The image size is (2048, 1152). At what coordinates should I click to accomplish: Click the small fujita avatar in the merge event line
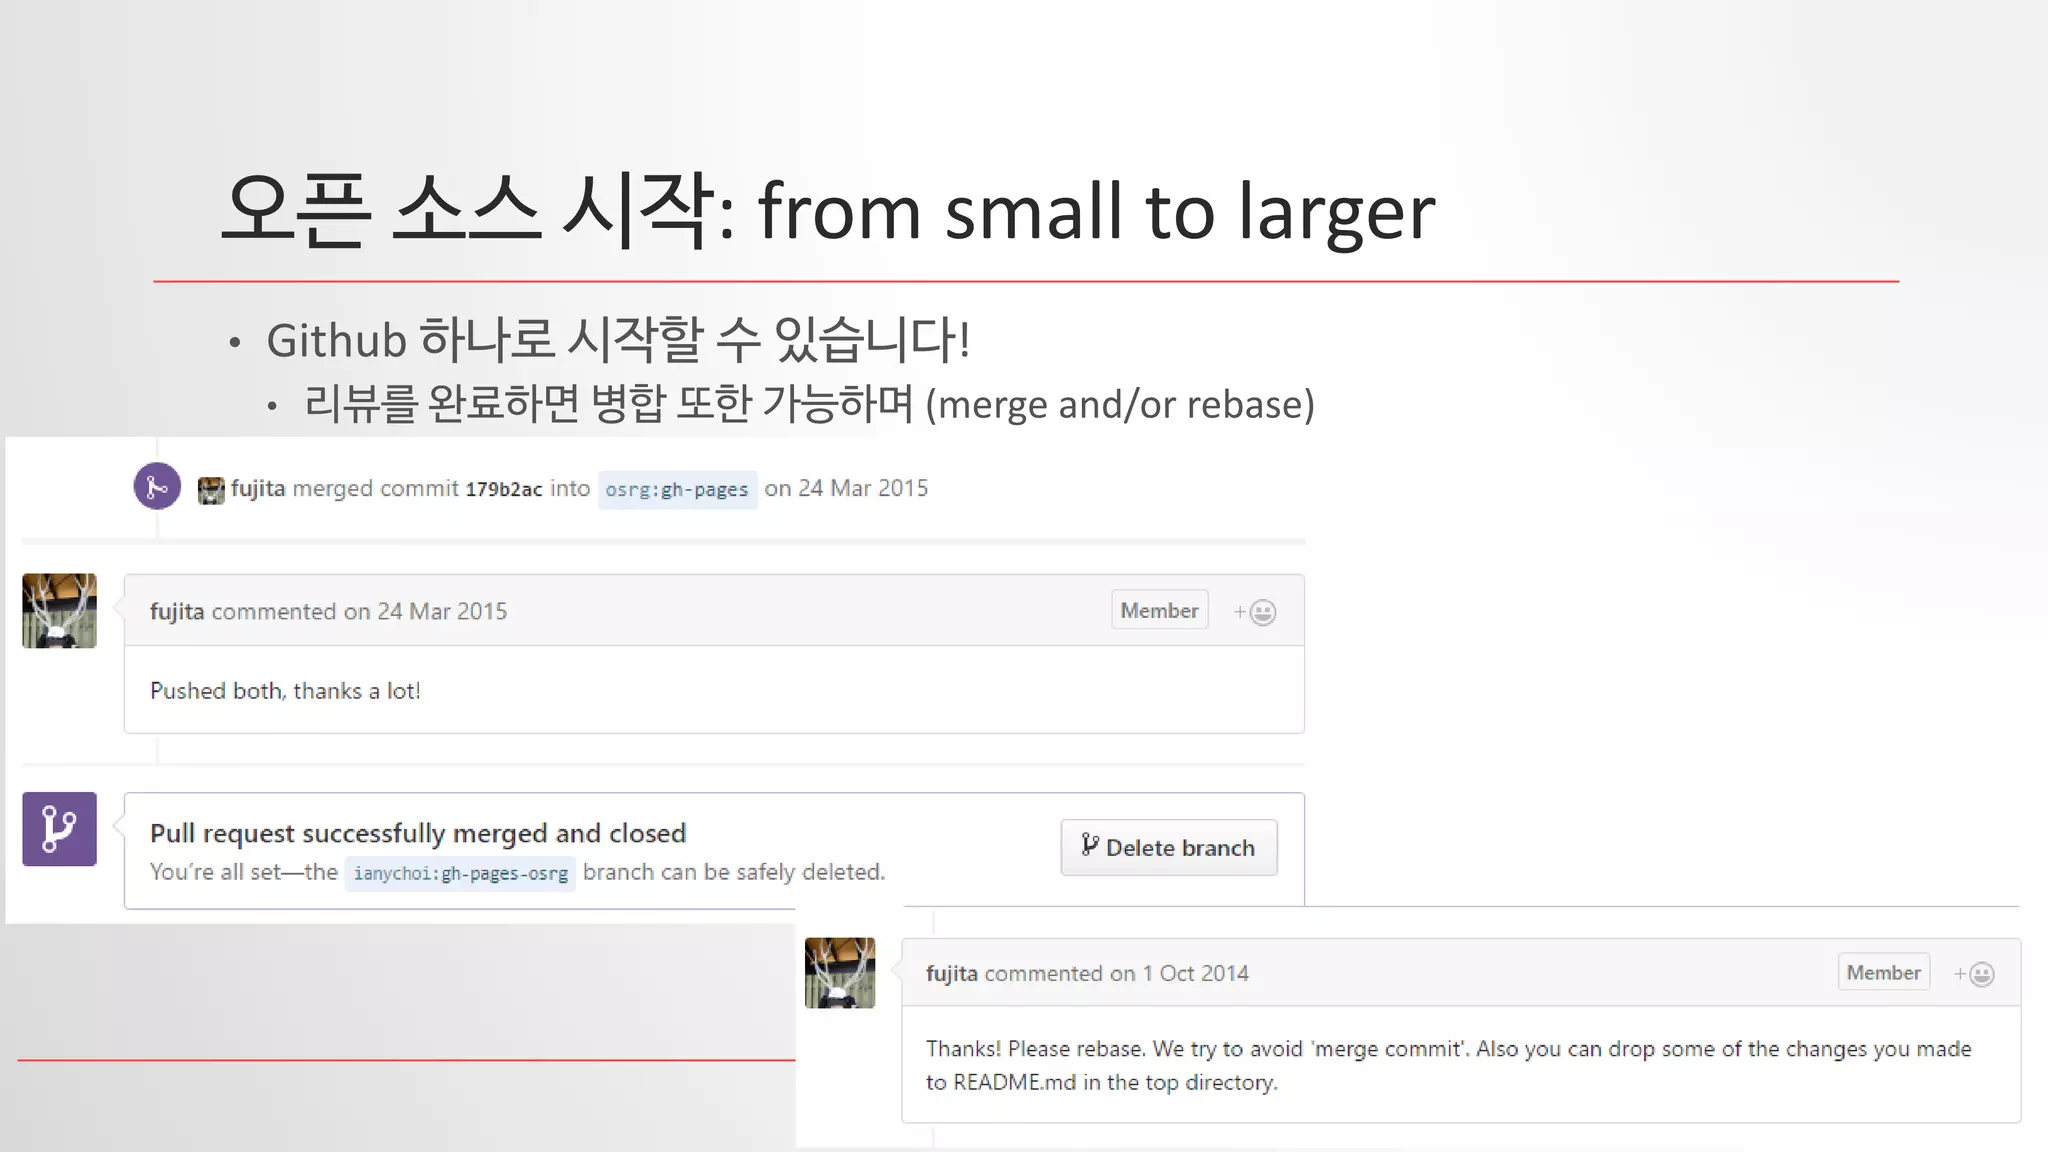tap(211, 490)
